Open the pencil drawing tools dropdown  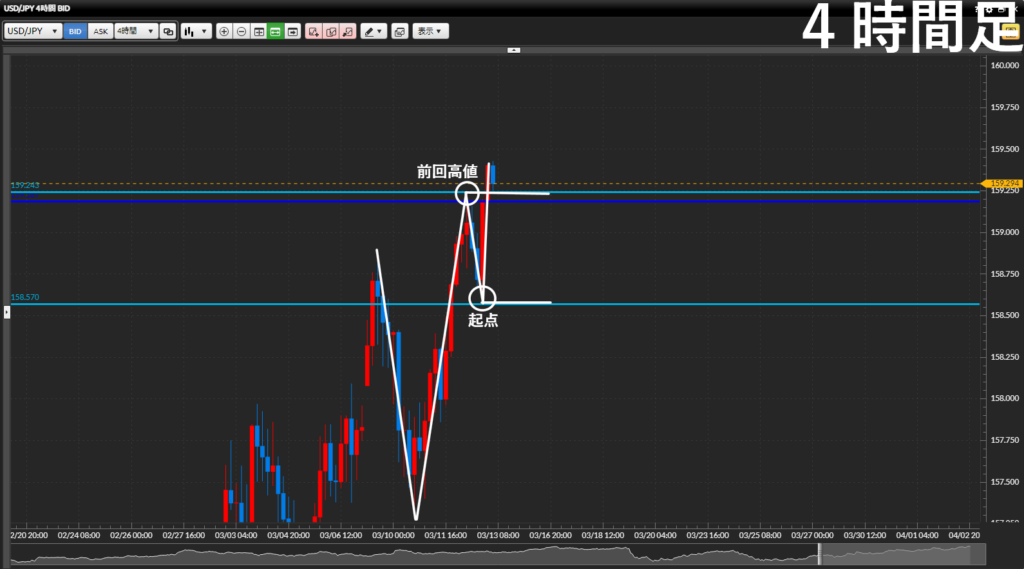(373, 31)
